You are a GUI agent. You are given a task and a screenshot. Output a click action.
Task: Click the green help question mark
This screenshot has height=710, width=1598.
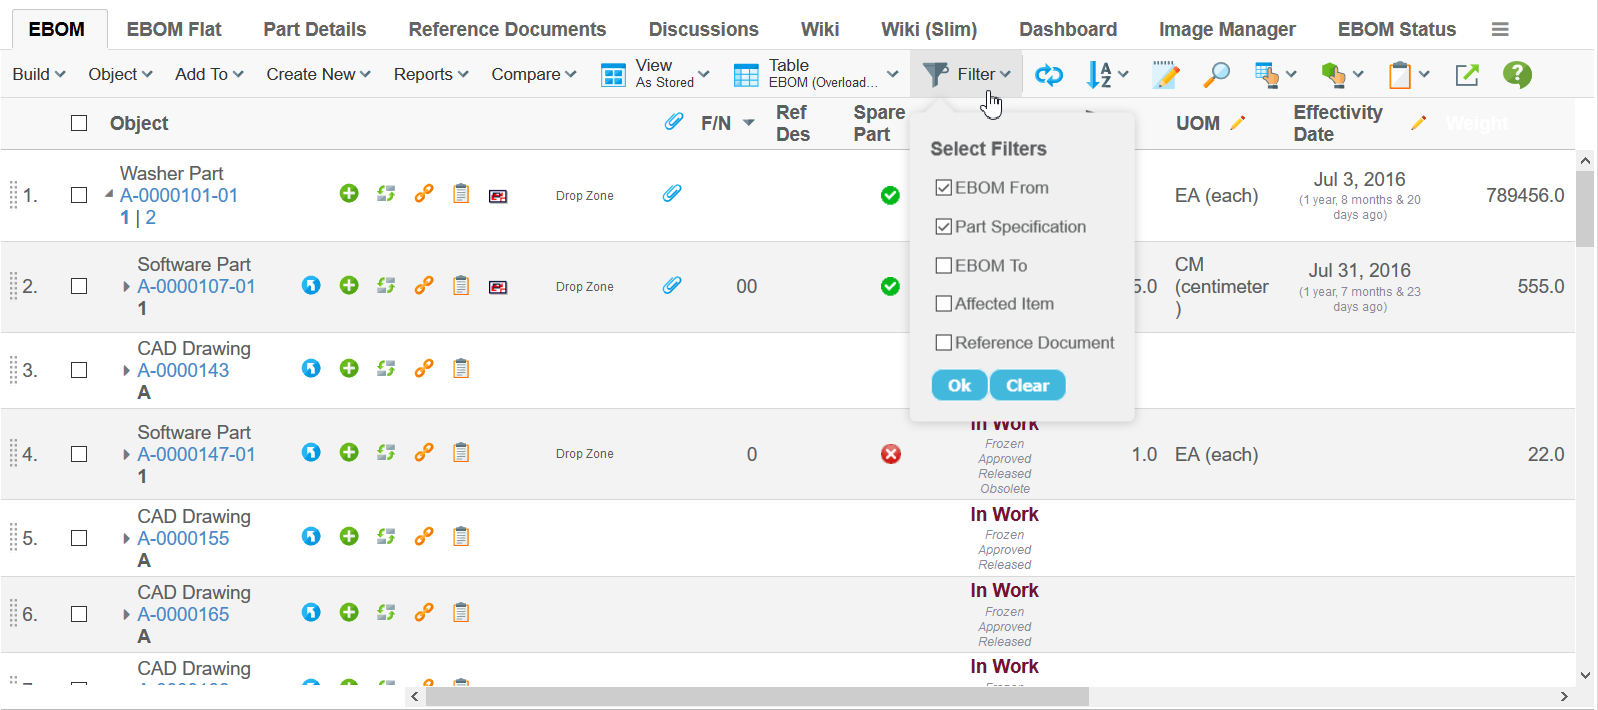pyautogui.click(x=1517, y=74)
